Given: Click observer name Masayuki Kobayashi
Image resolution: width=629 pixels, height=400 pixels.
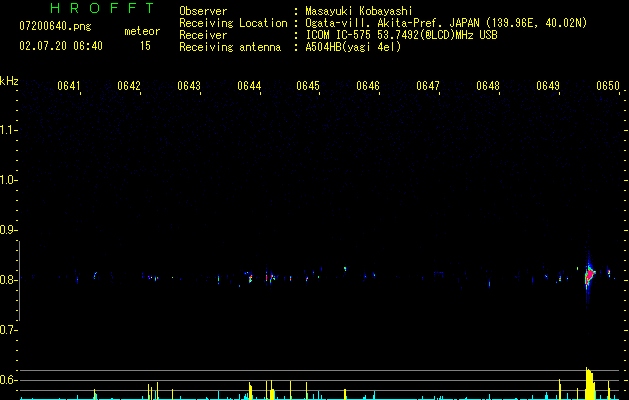Looking at the screenshot, I should [x=359, y=11].
